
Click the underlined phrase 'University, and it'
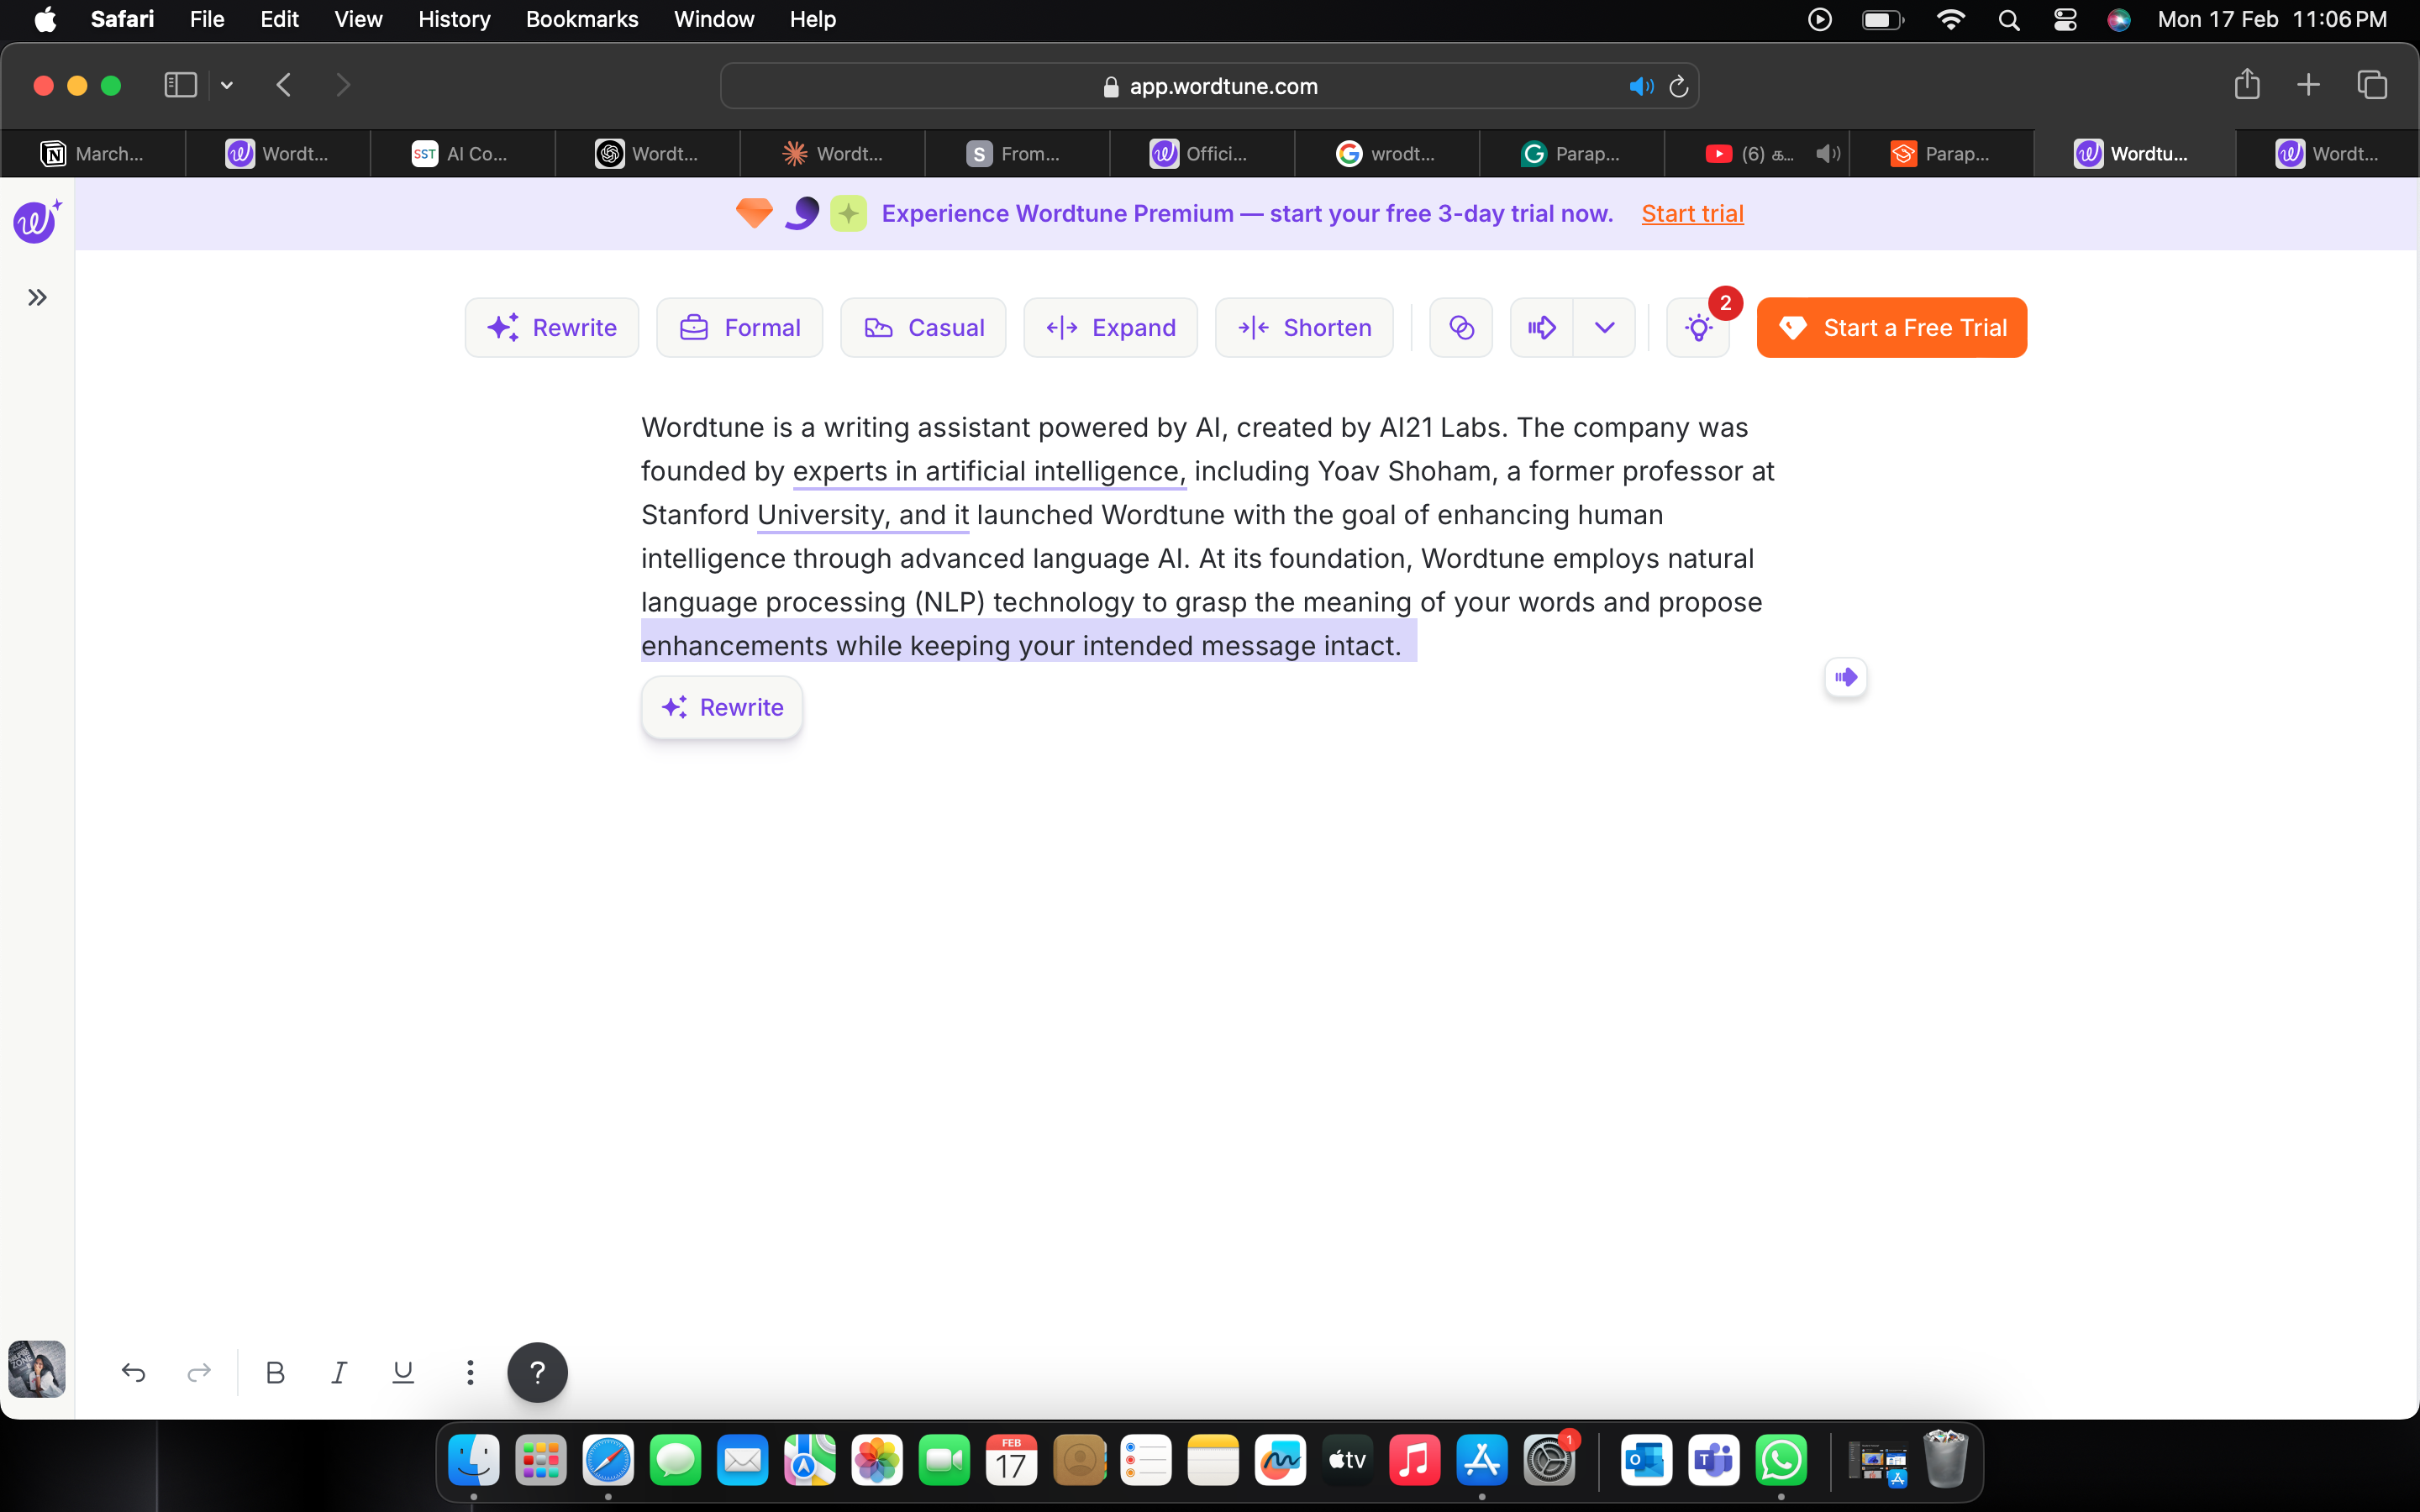coord(863,515)
